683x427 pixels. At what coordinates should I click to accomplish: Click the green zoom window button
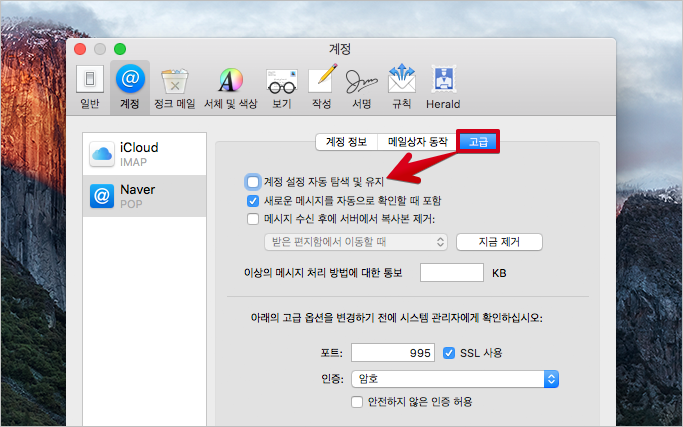pos(120,49)
